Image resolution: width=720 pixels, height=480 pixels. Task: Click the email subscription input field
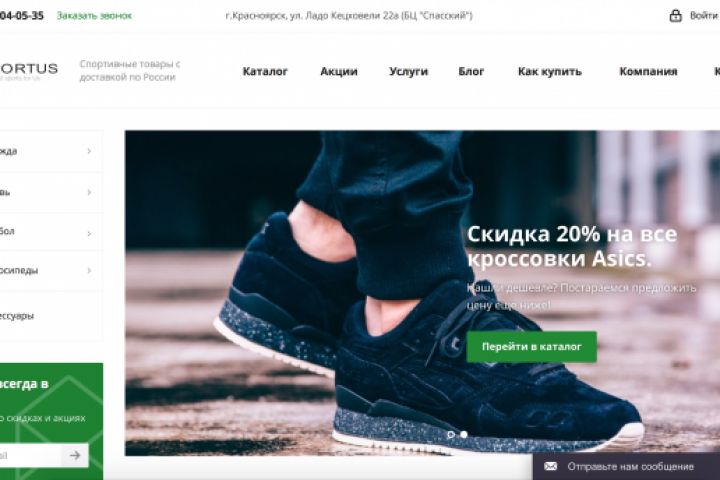[30, 455]
